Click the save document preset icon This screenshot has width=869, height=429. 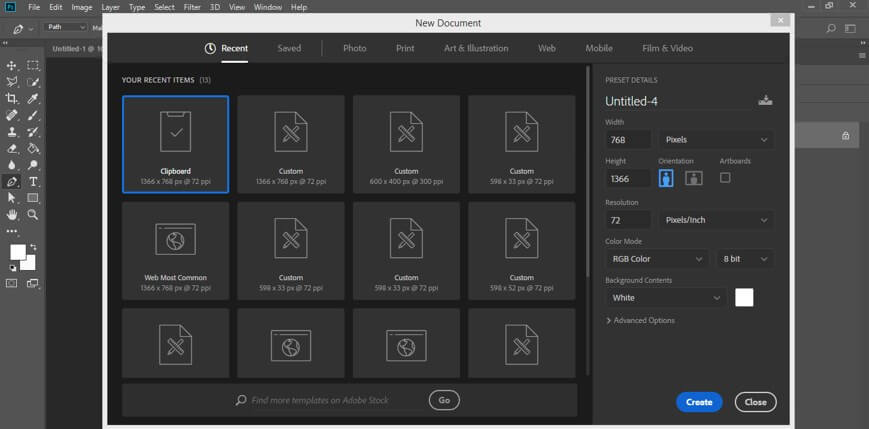[x=765, y=100]
